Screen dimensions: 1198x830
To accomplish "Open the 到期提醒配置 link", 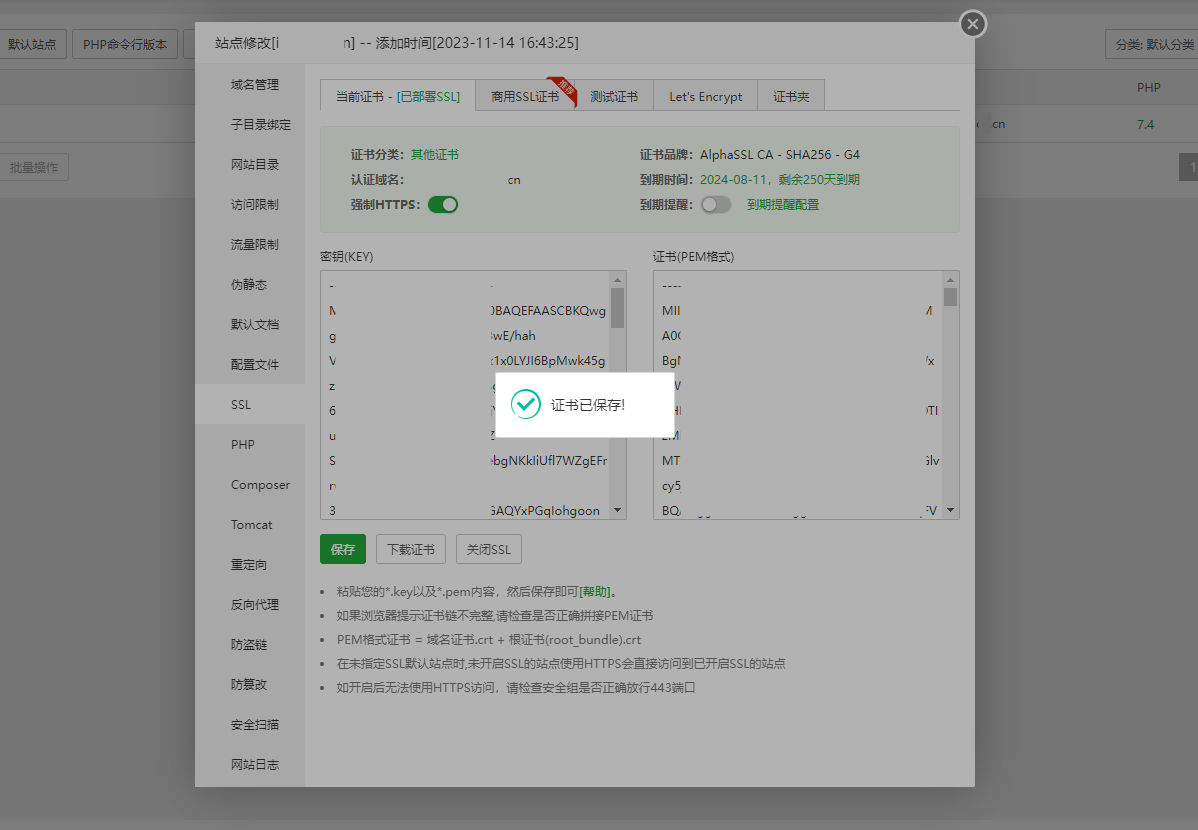I will 783,204.
